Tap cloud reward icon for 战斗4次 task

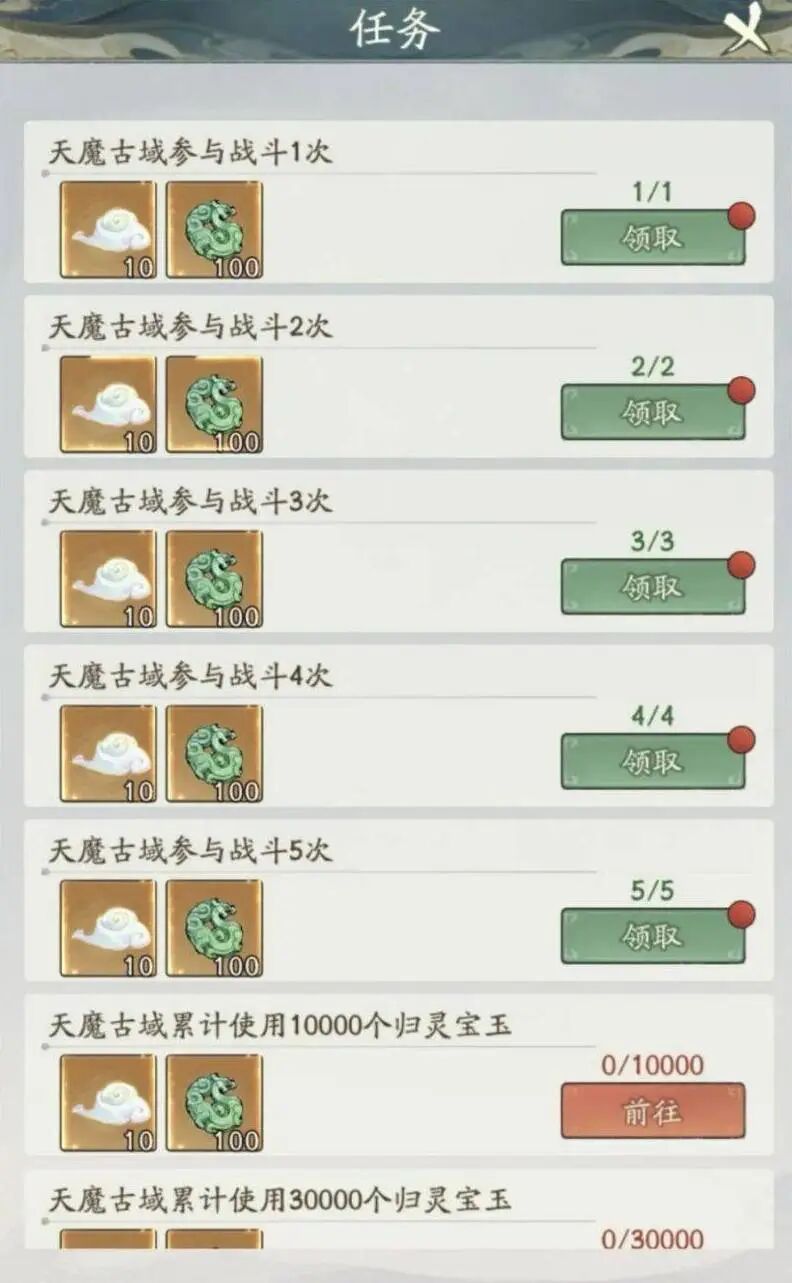click(108, 754)
